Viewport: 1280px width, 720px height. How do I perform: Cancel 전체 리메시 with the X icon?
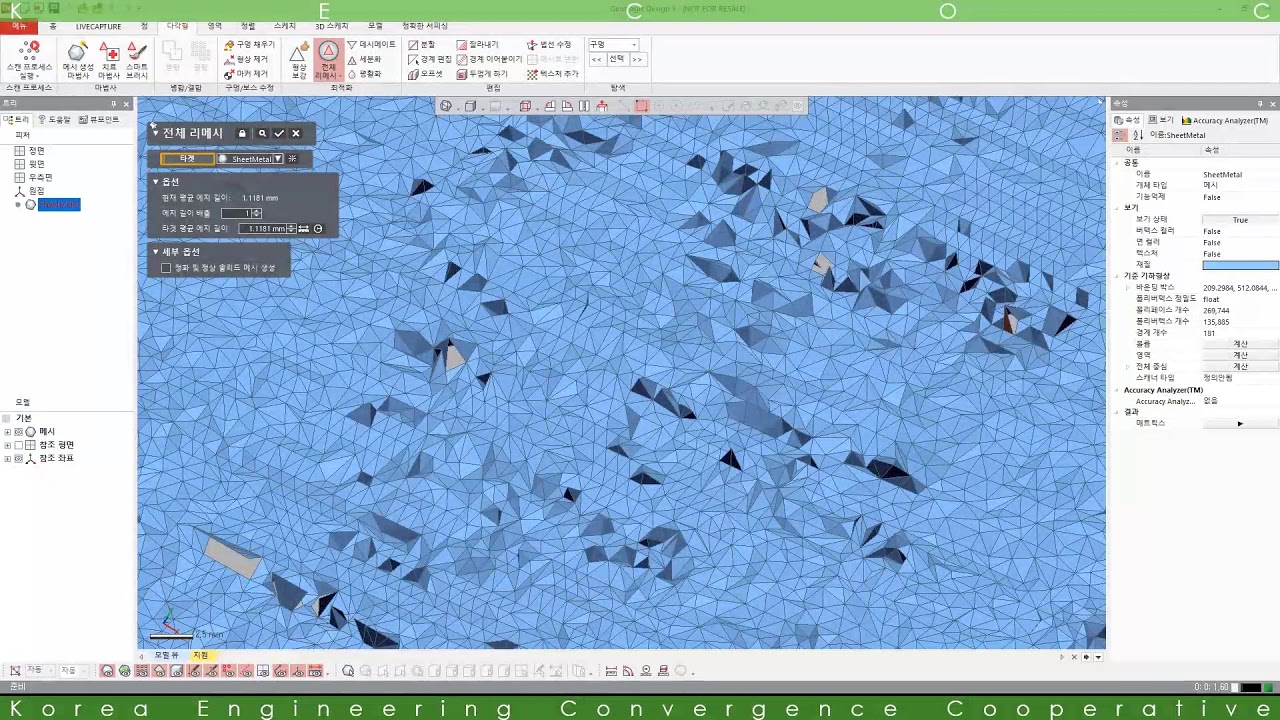tap(296, 133)
